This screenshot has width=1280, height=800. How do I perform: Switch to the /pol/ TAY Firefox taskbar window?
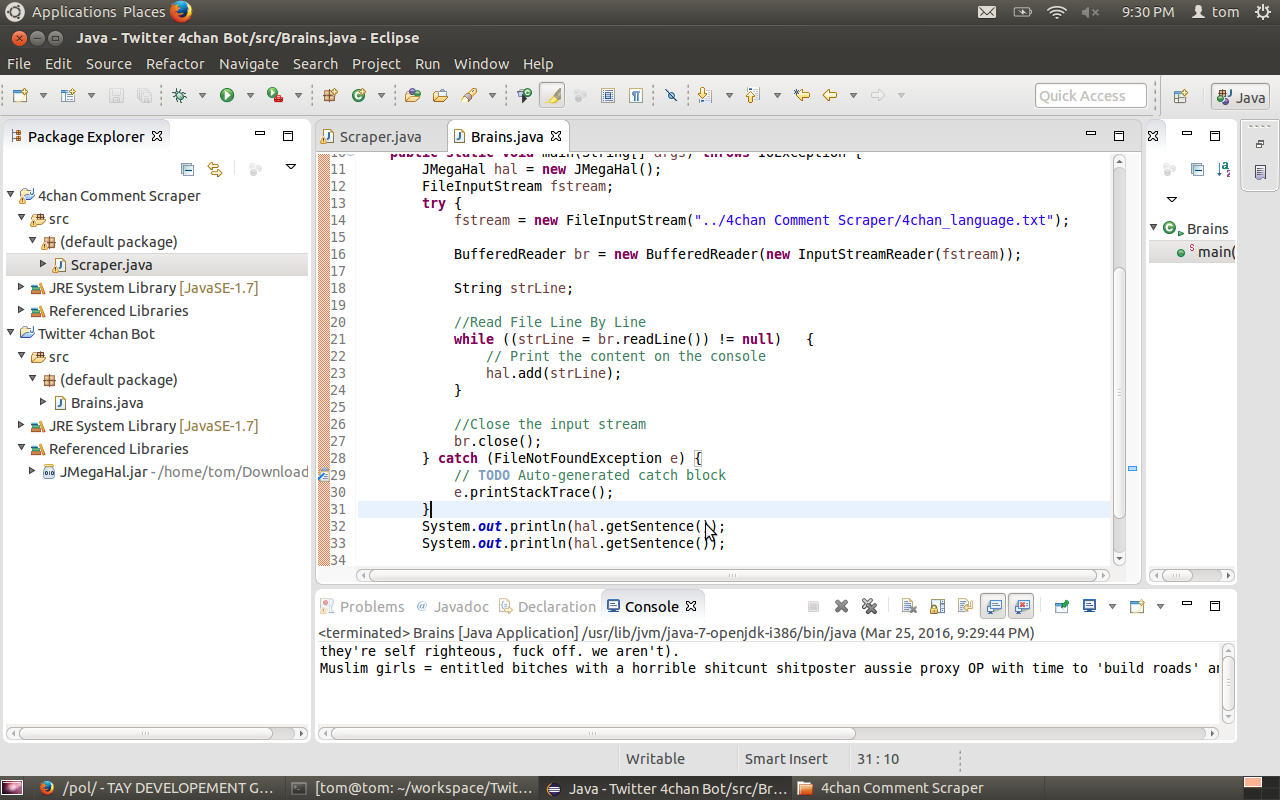[x=158, y=788]
